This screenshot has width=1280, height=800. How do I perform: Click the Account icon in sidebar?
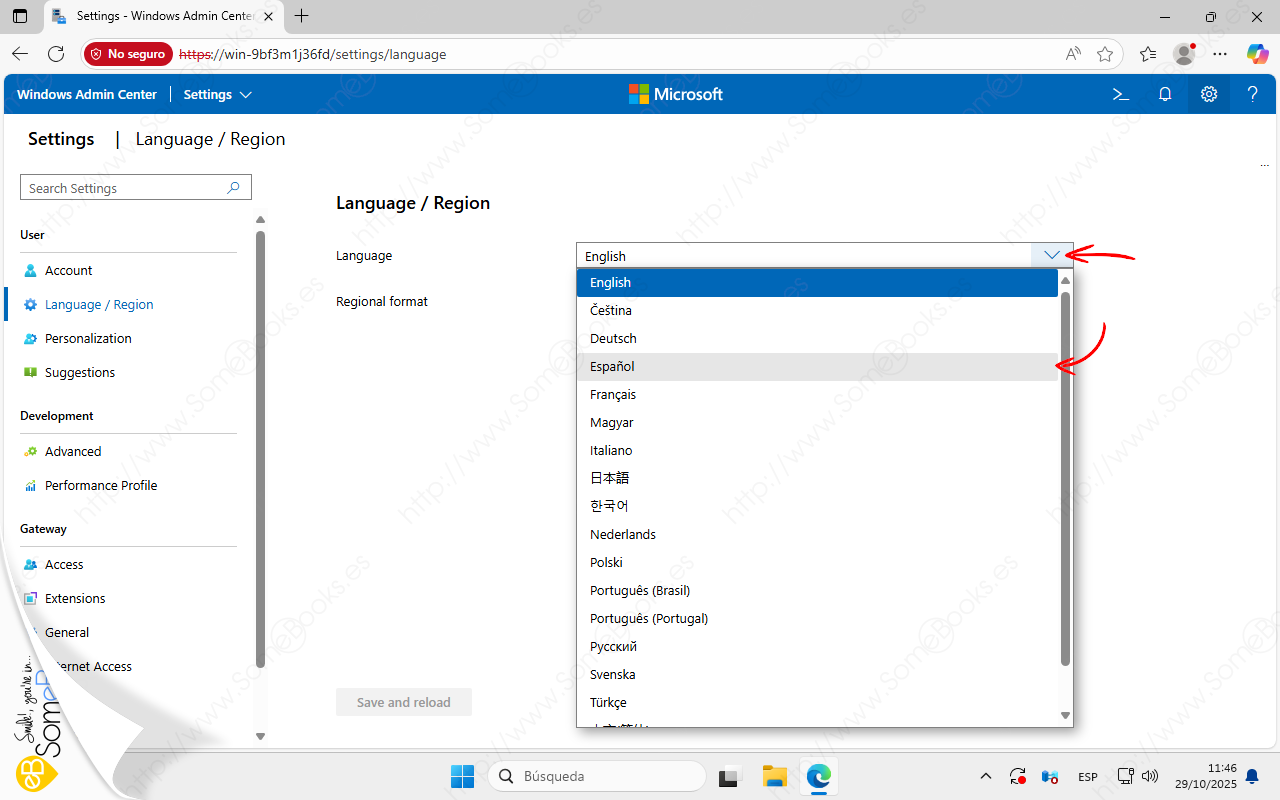tap(30, 270)
